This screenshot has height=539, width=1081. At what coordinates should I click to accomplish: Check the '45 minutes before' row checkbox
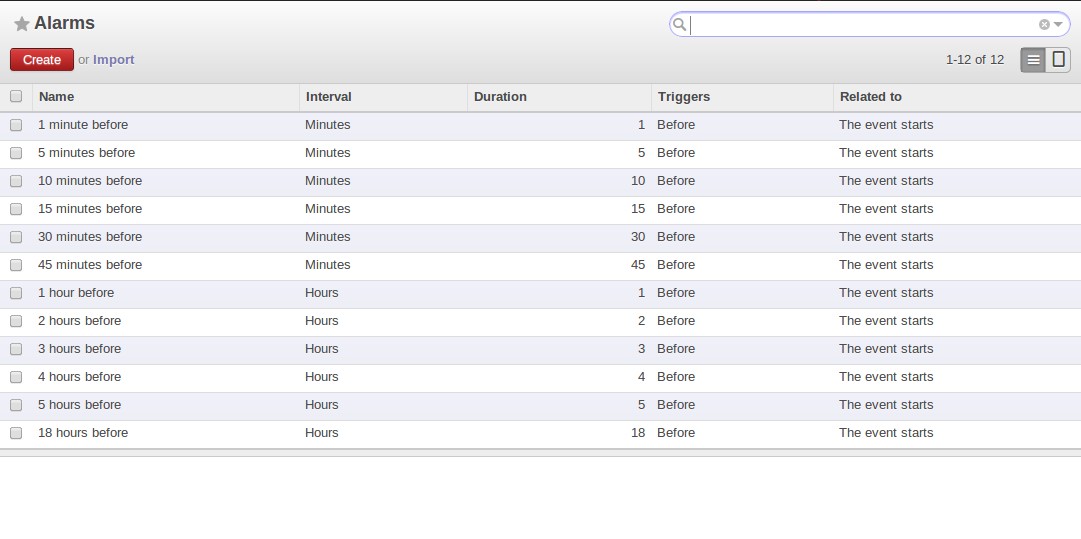point(16,265)
